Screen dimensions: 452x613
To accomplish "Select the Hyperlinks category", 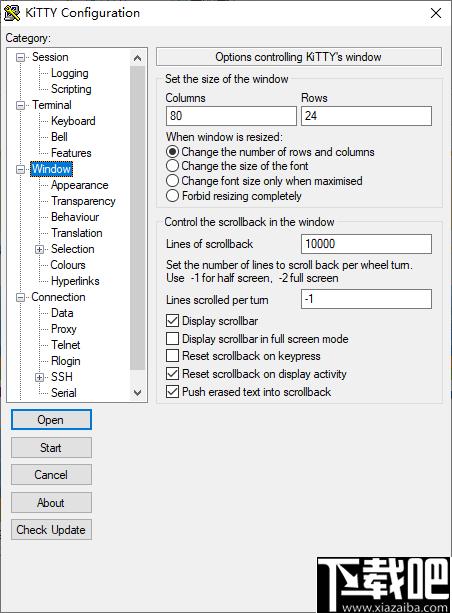I will 75,281.
